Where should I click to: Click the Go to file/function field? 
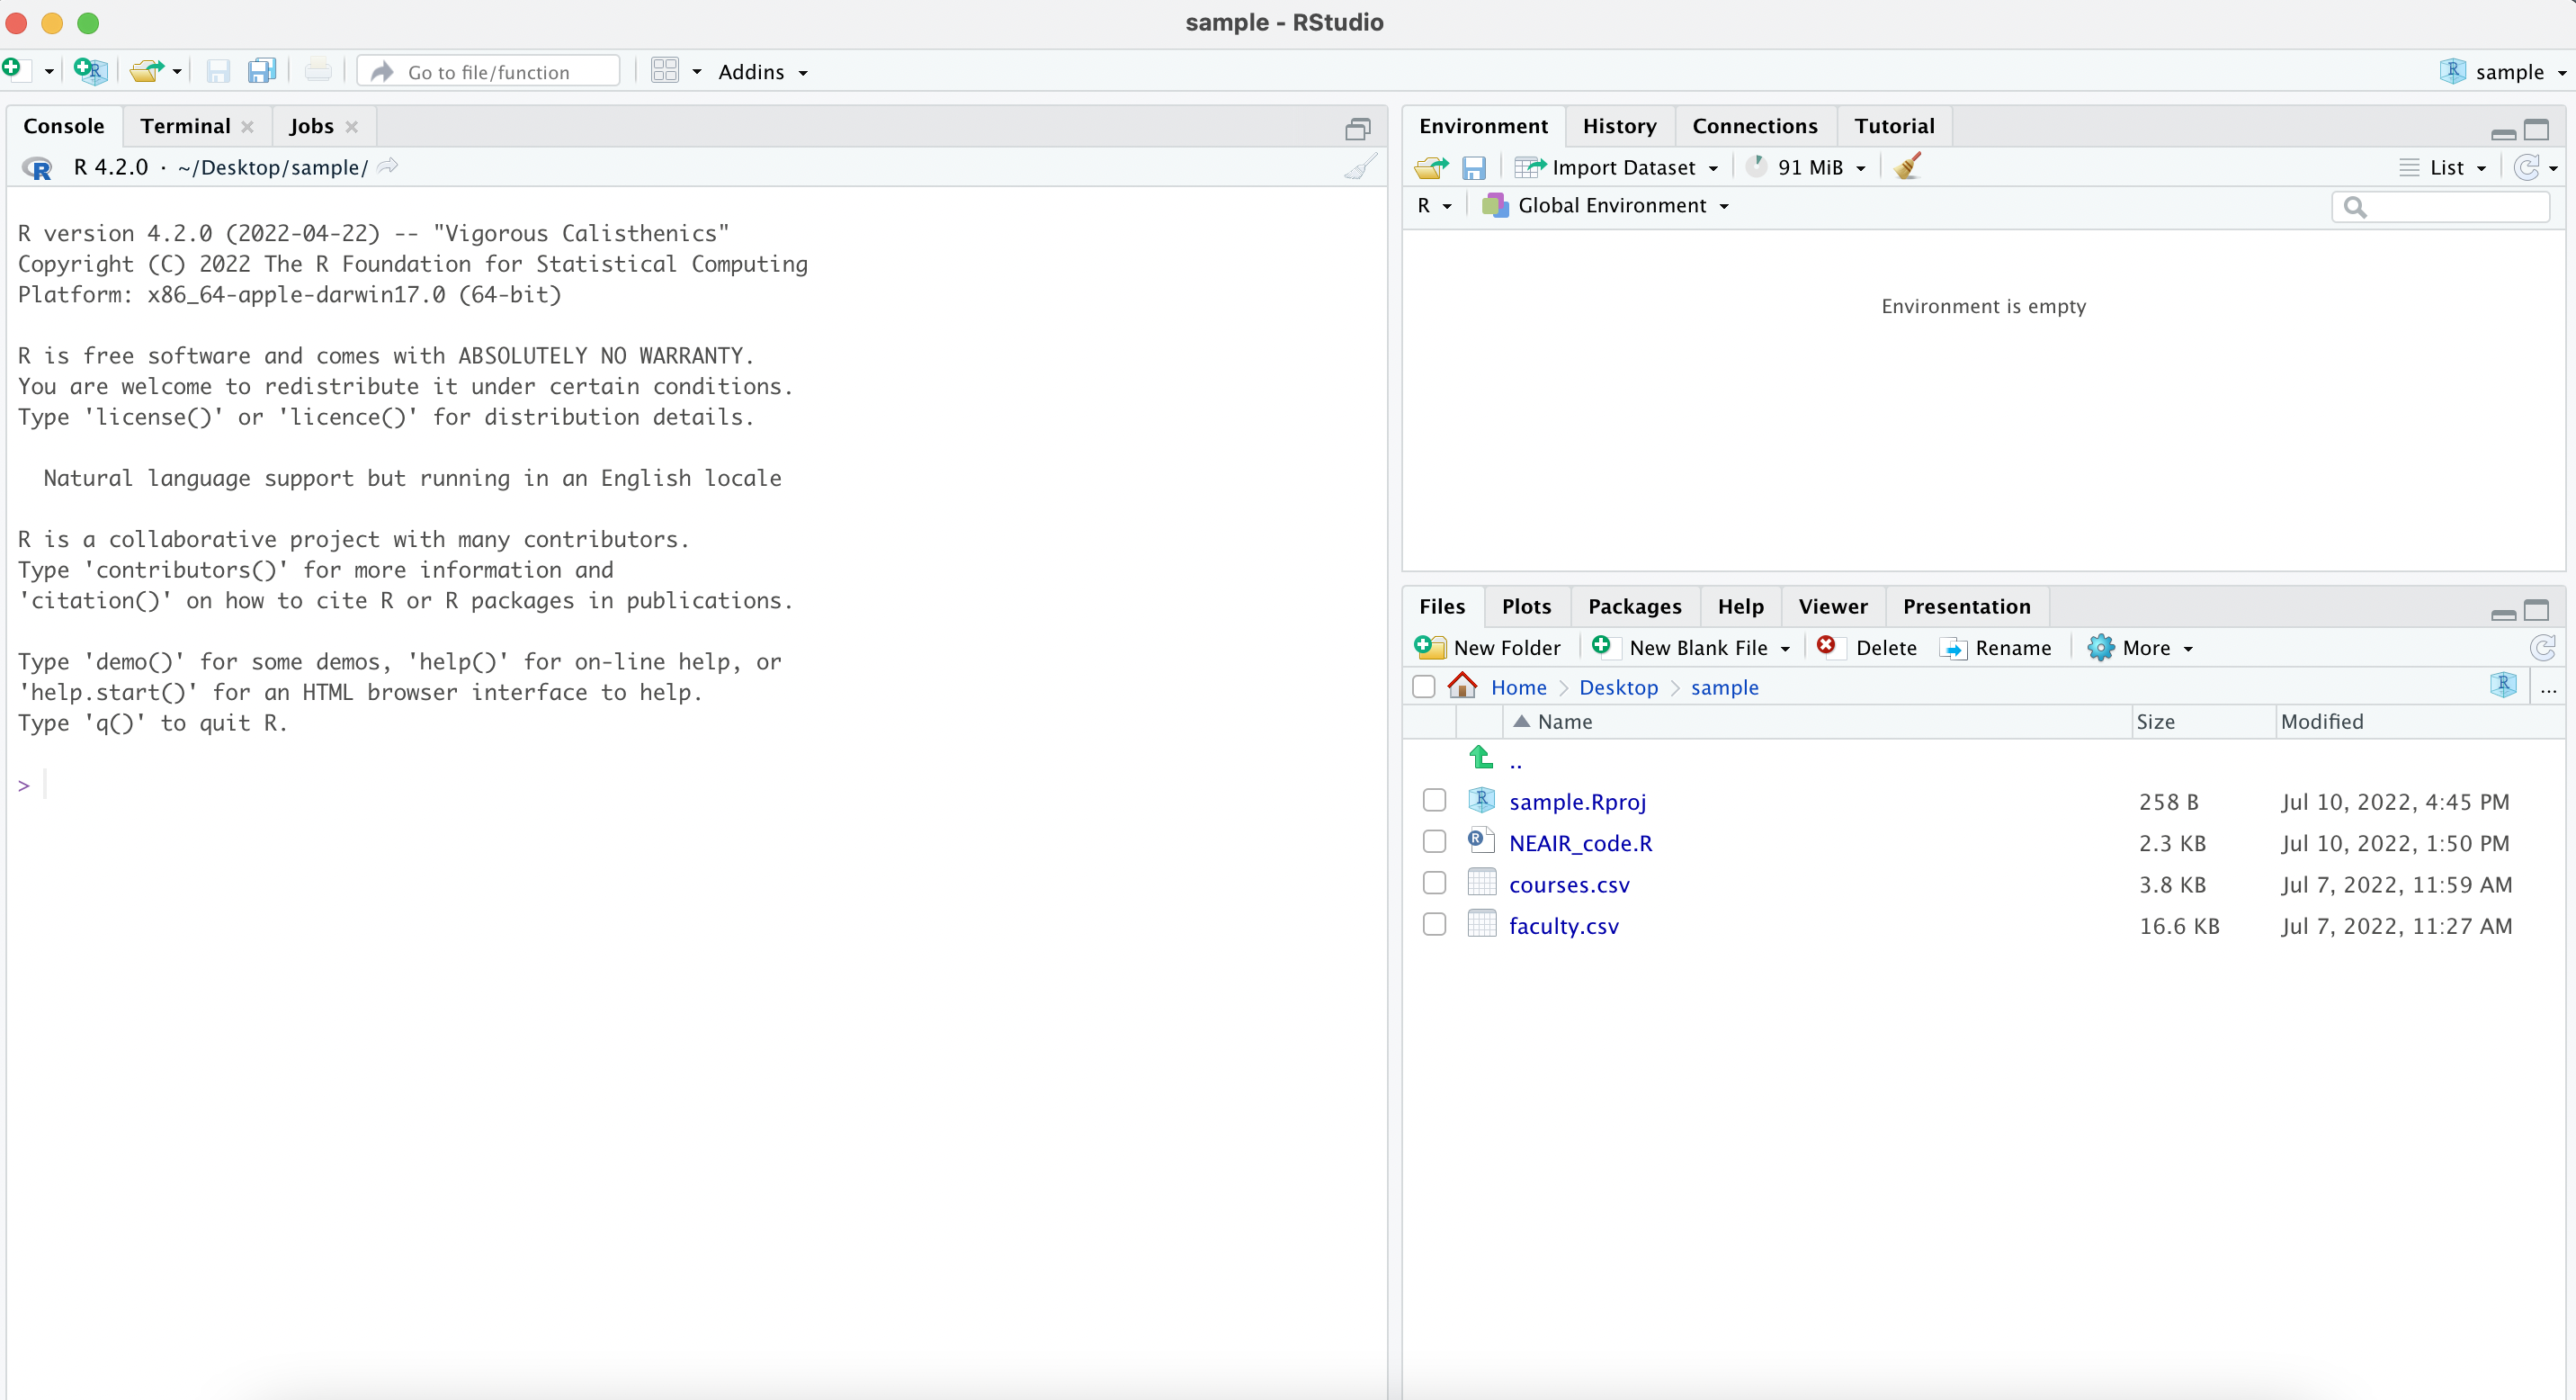click(490, 72)
